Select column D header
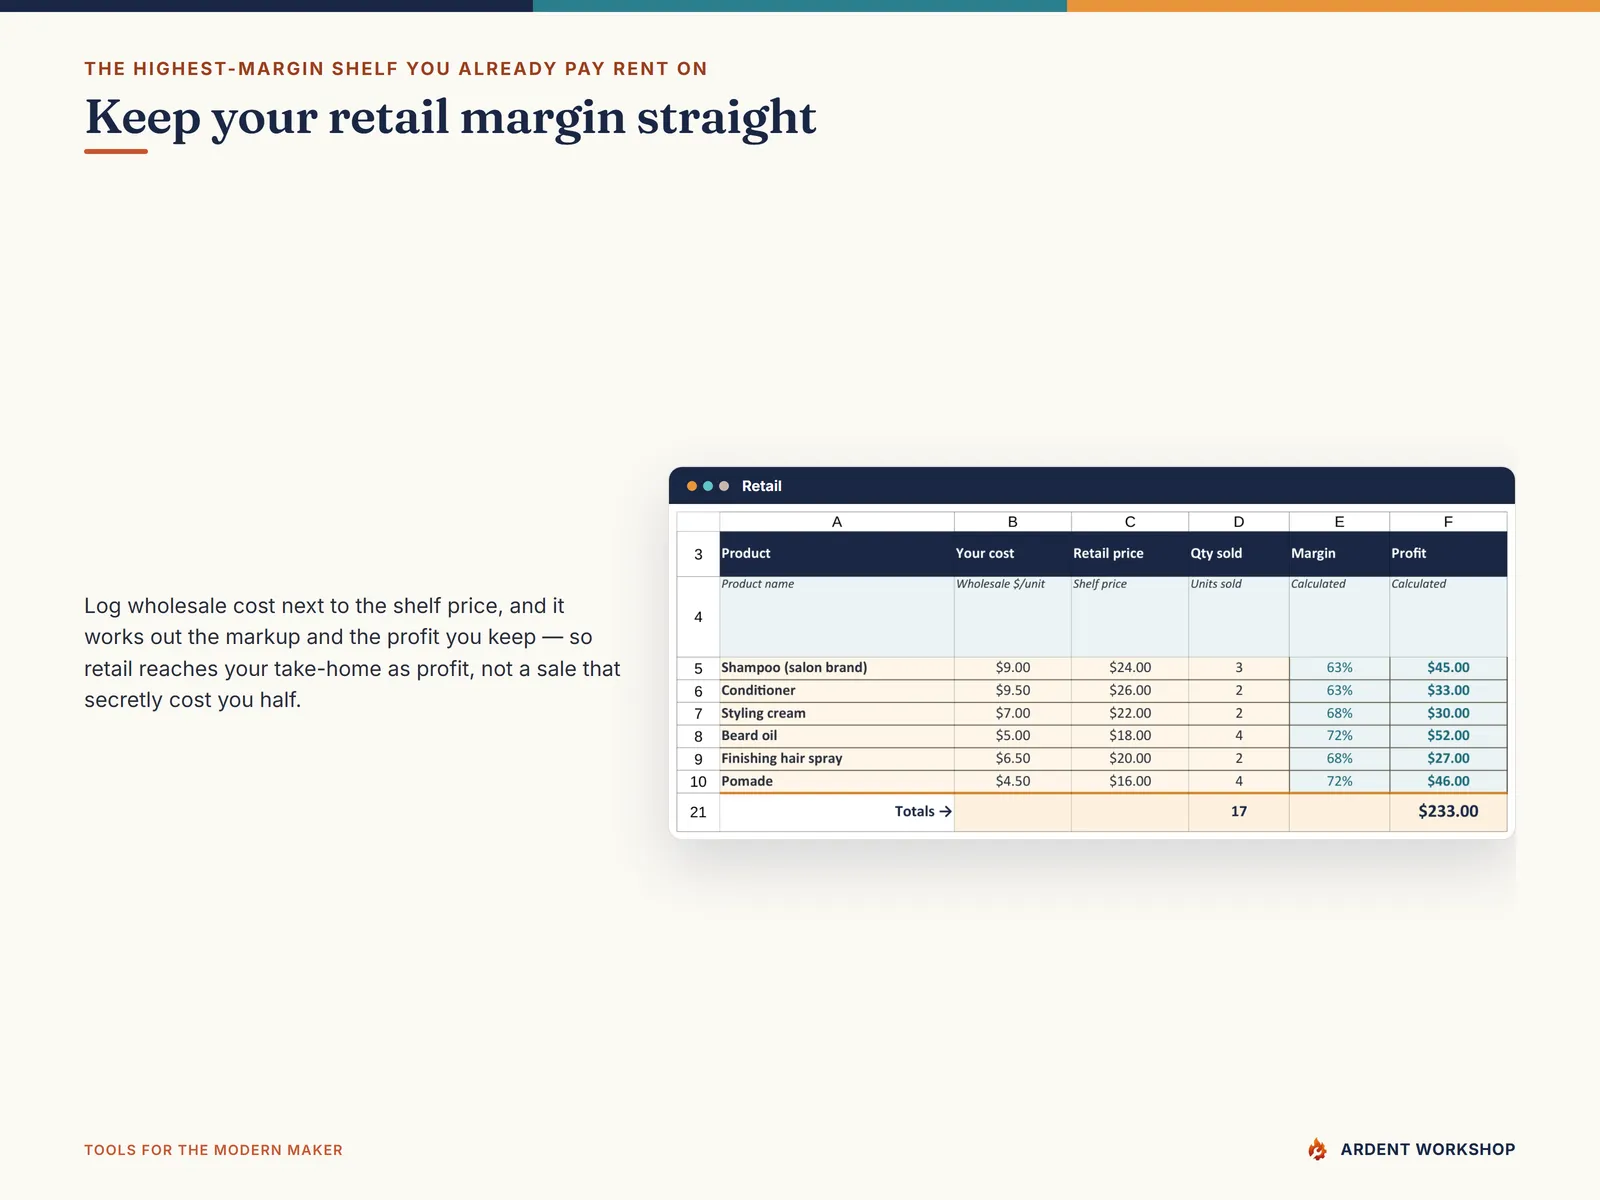Image resolution: width=1600 pixels, height=1200 pixels. point(1239,522)
